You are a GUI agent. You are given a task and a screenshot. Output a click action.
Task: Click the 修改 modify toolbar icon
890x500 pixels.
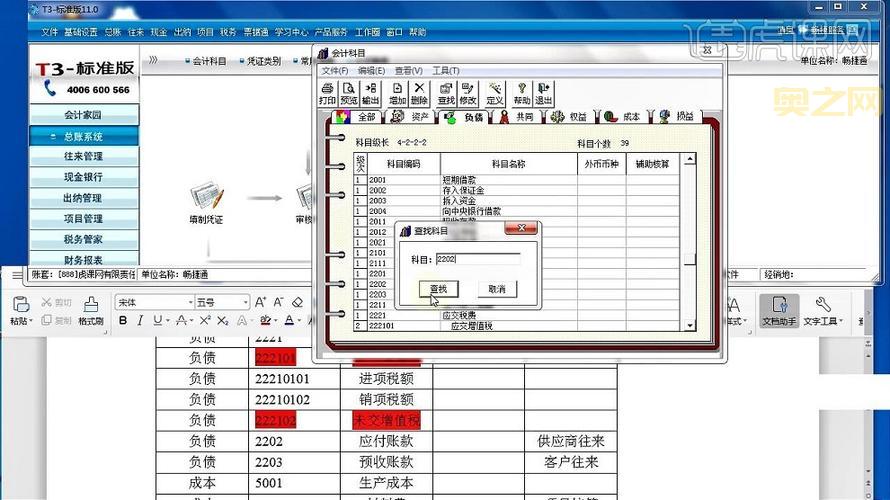(x=468, y=93)
